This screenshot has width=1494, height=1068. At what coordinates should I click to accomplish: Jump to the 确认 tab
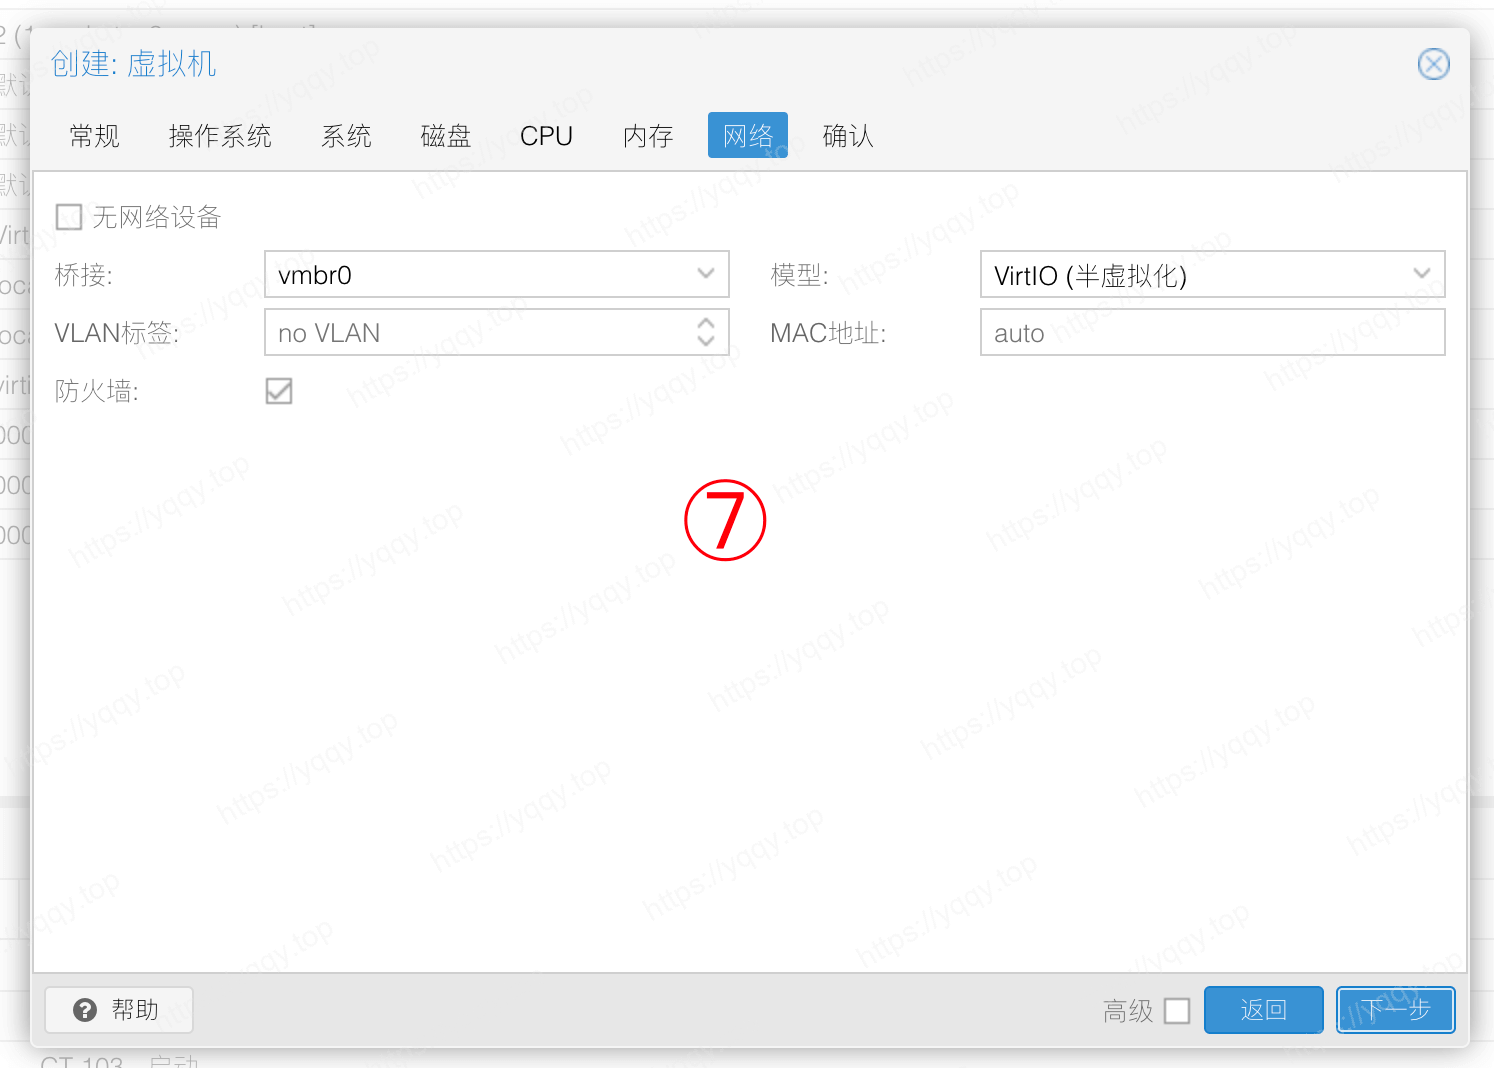click(848, 136)
